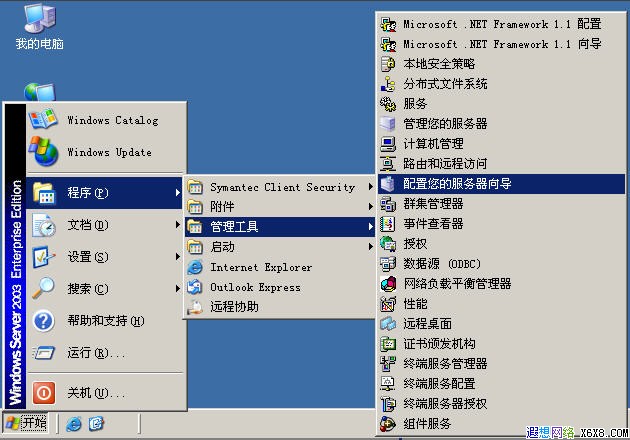The image size is (630, 440).
Task: Open 组件服务 entry
Action: pyautogui.click(x=501, y=424)
